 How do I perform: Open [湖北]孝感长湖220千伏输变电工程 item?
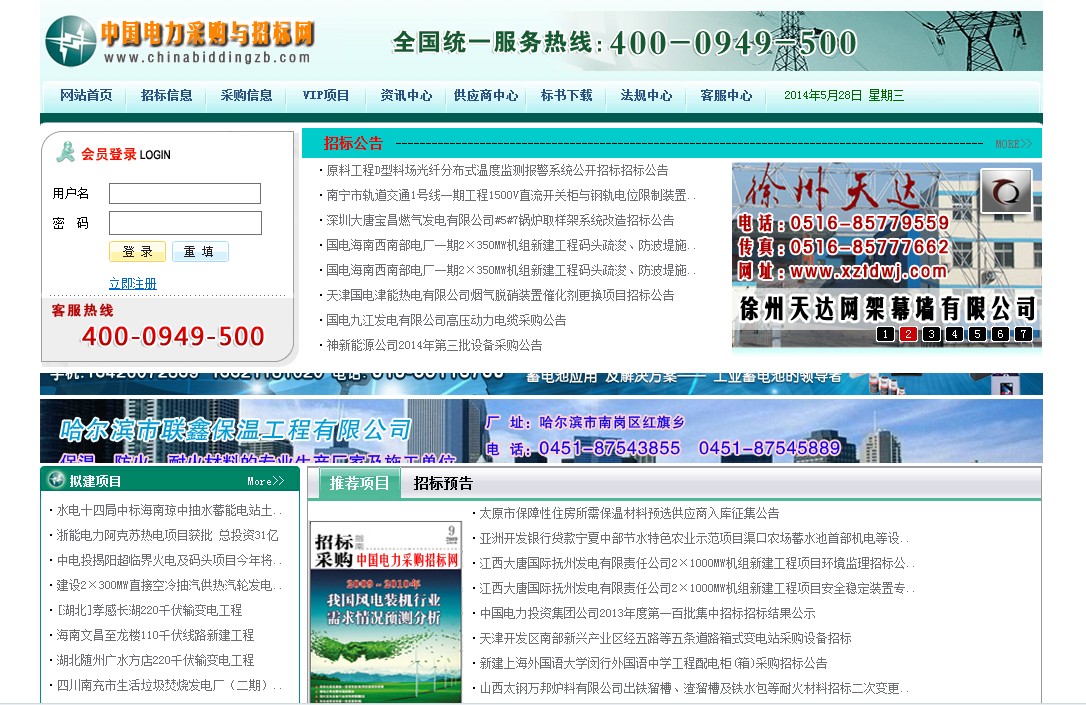point(149,610)
